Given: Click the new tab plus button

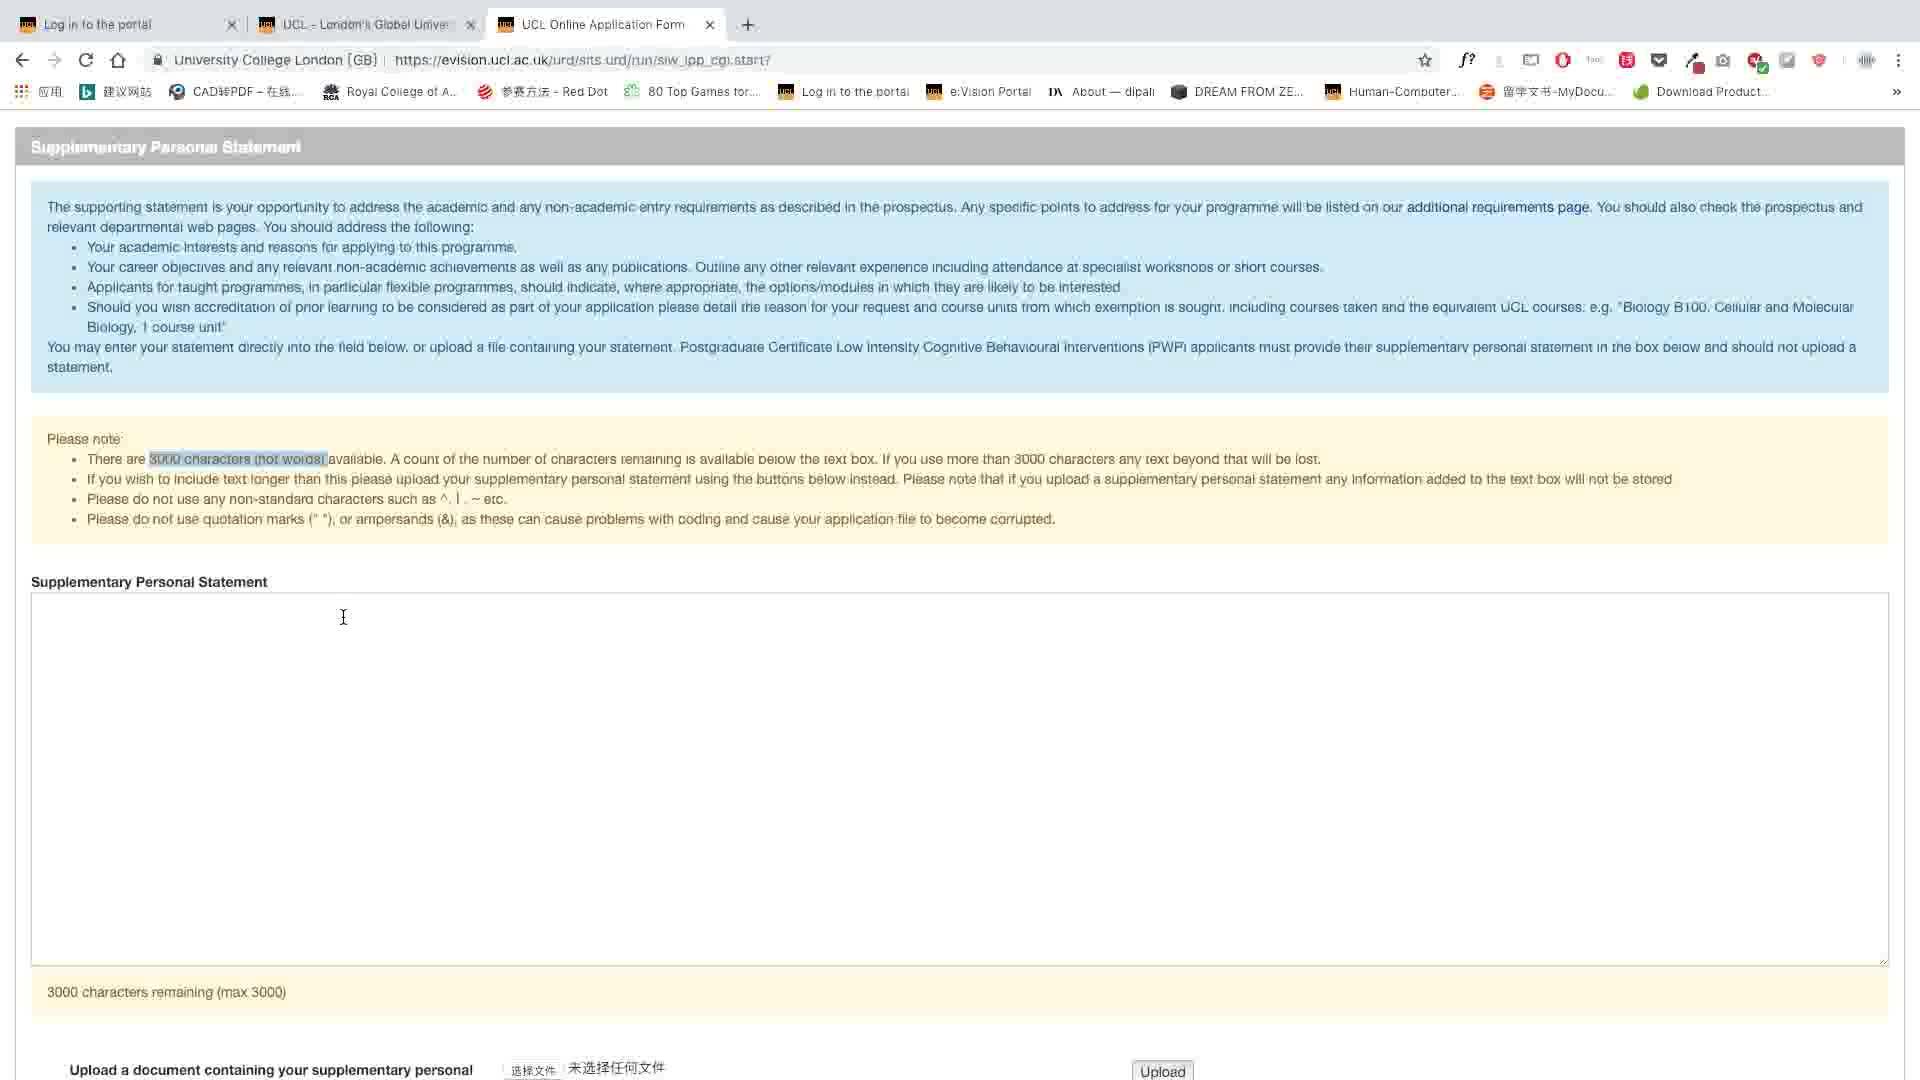Looking at the screenshot, I should click(748, 22).
